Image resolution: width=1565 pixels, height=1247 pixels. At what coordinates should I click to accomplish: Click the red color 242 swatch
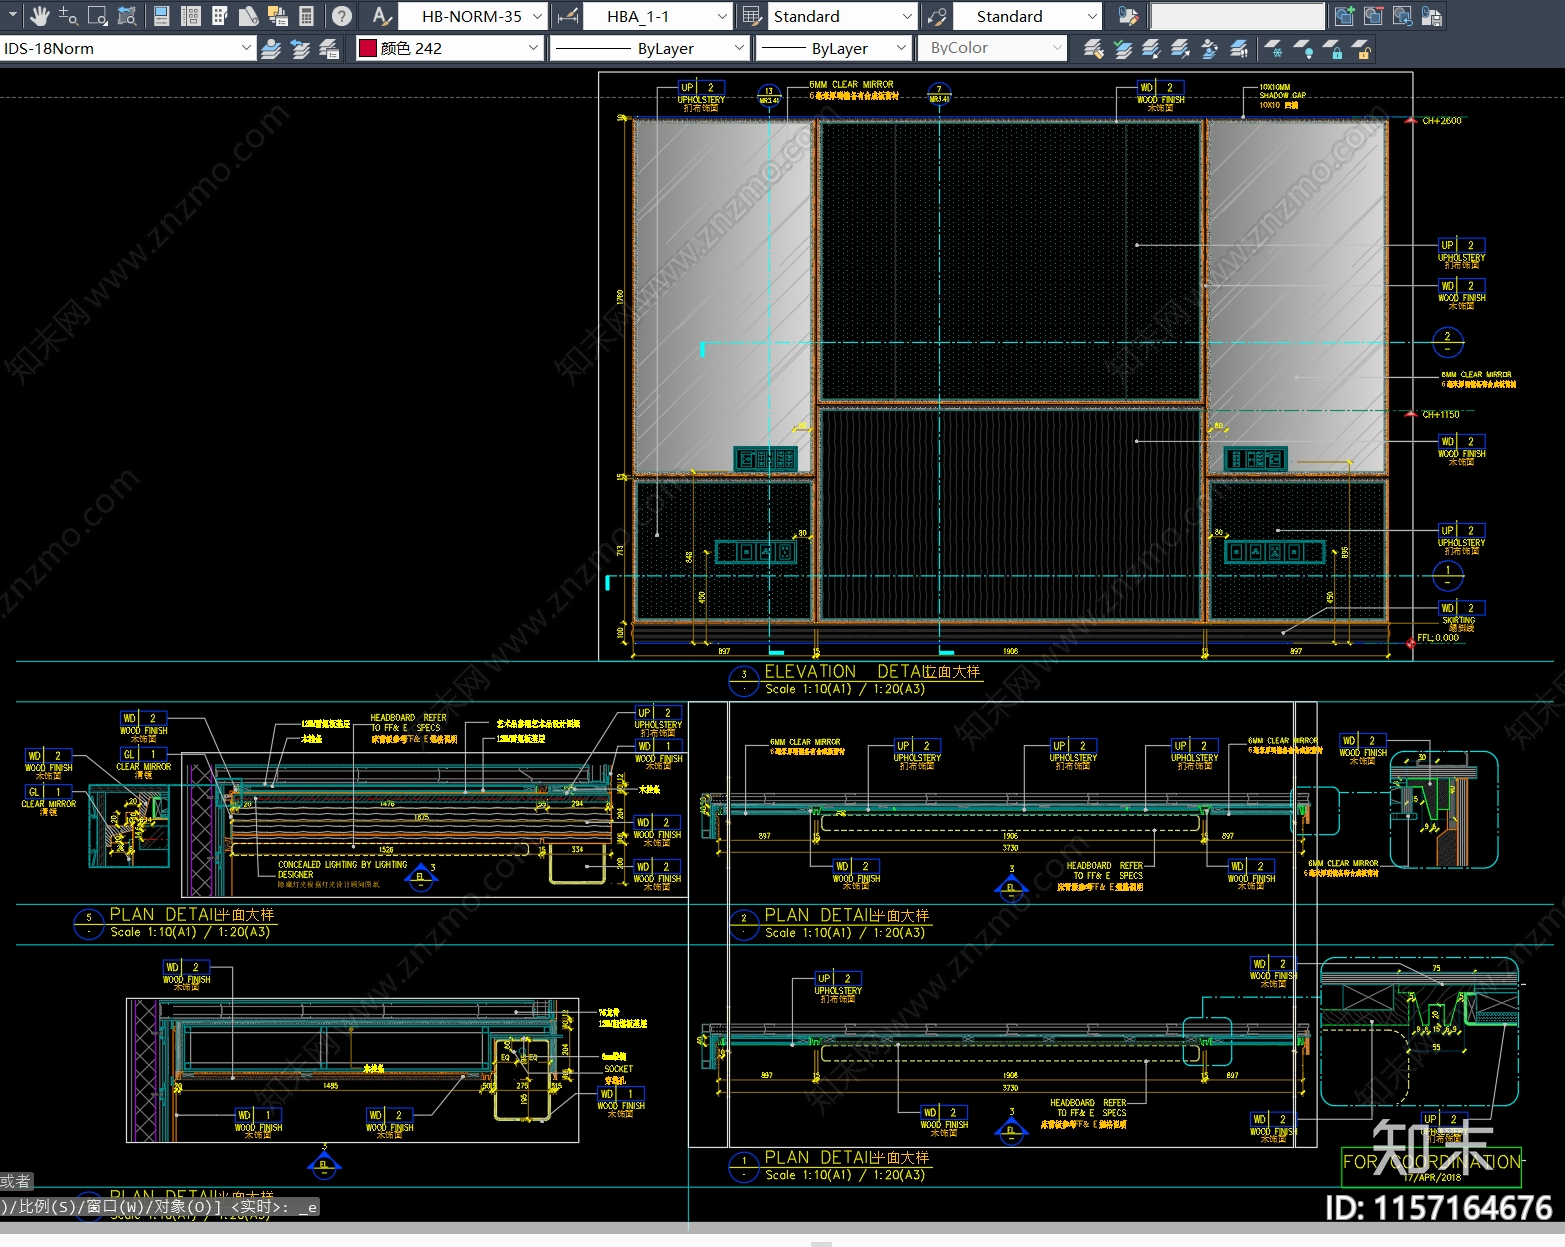point(368,48)
